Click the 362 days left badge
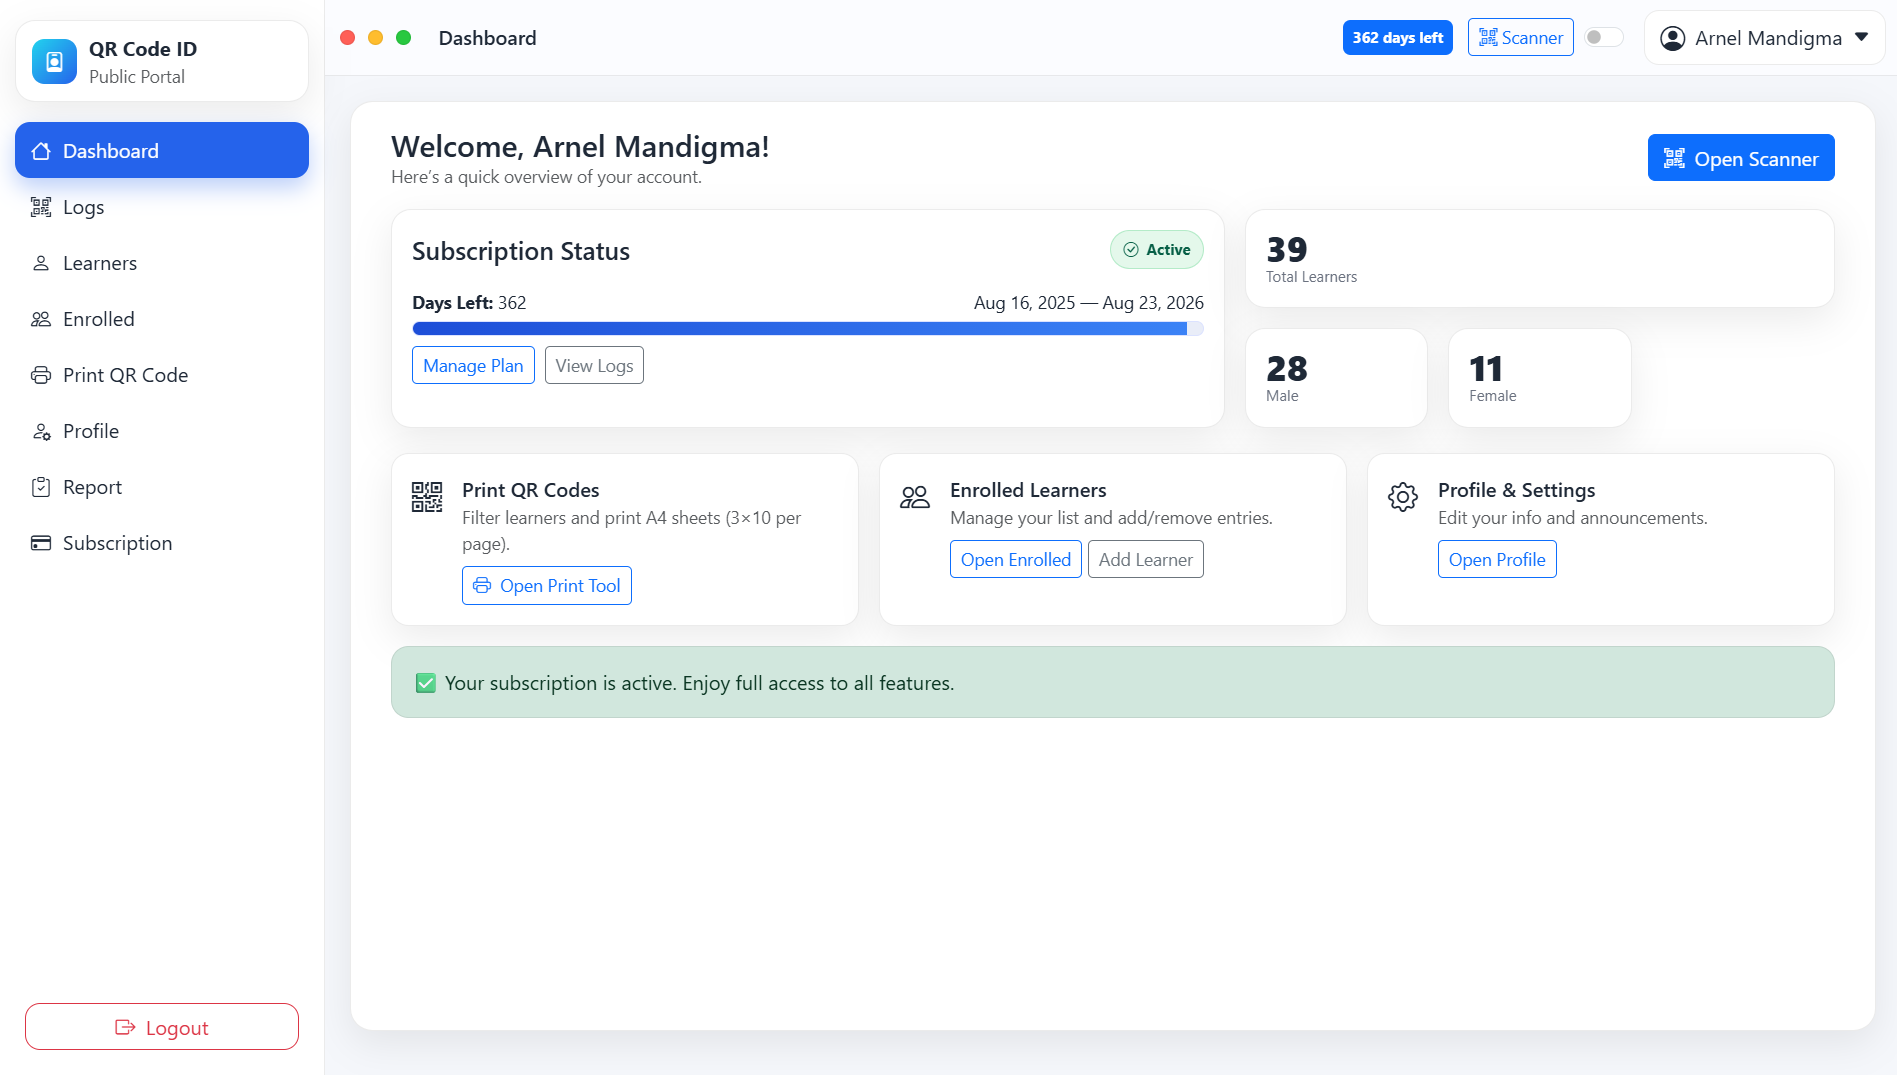1897x1075 pixels. tap(1397, 38)
